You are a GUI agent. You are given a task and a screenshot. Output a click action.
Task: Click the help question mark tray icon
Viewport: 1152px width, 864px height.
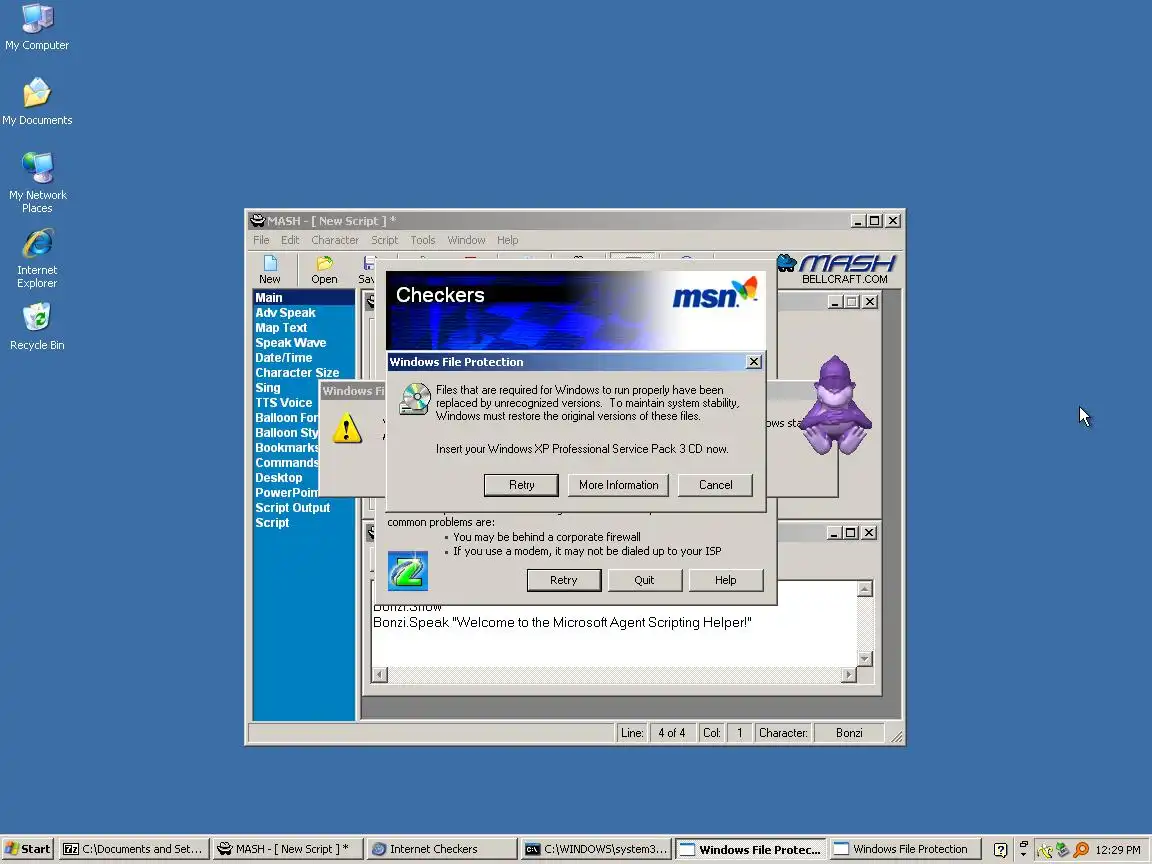tap(1000, 849)
